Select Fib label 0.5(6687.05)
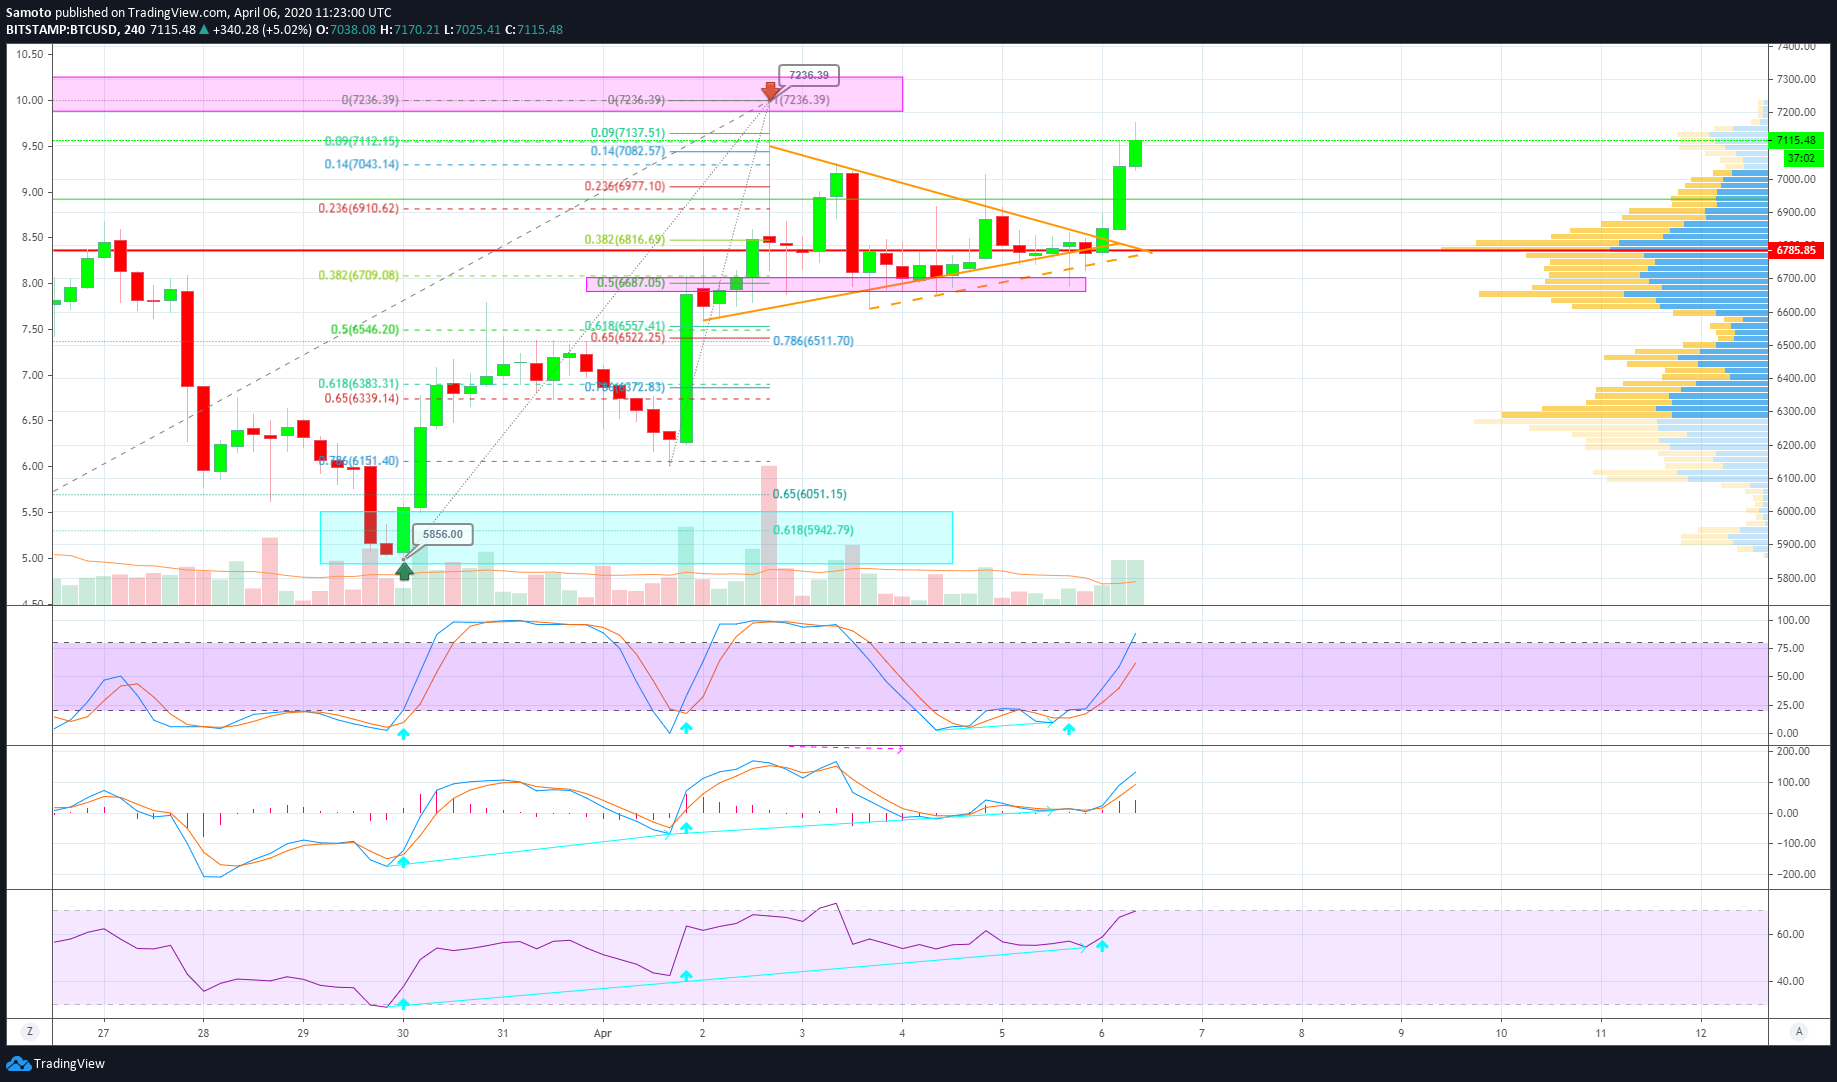This screenshot has width=1837, height=1082. click(631, 283)
